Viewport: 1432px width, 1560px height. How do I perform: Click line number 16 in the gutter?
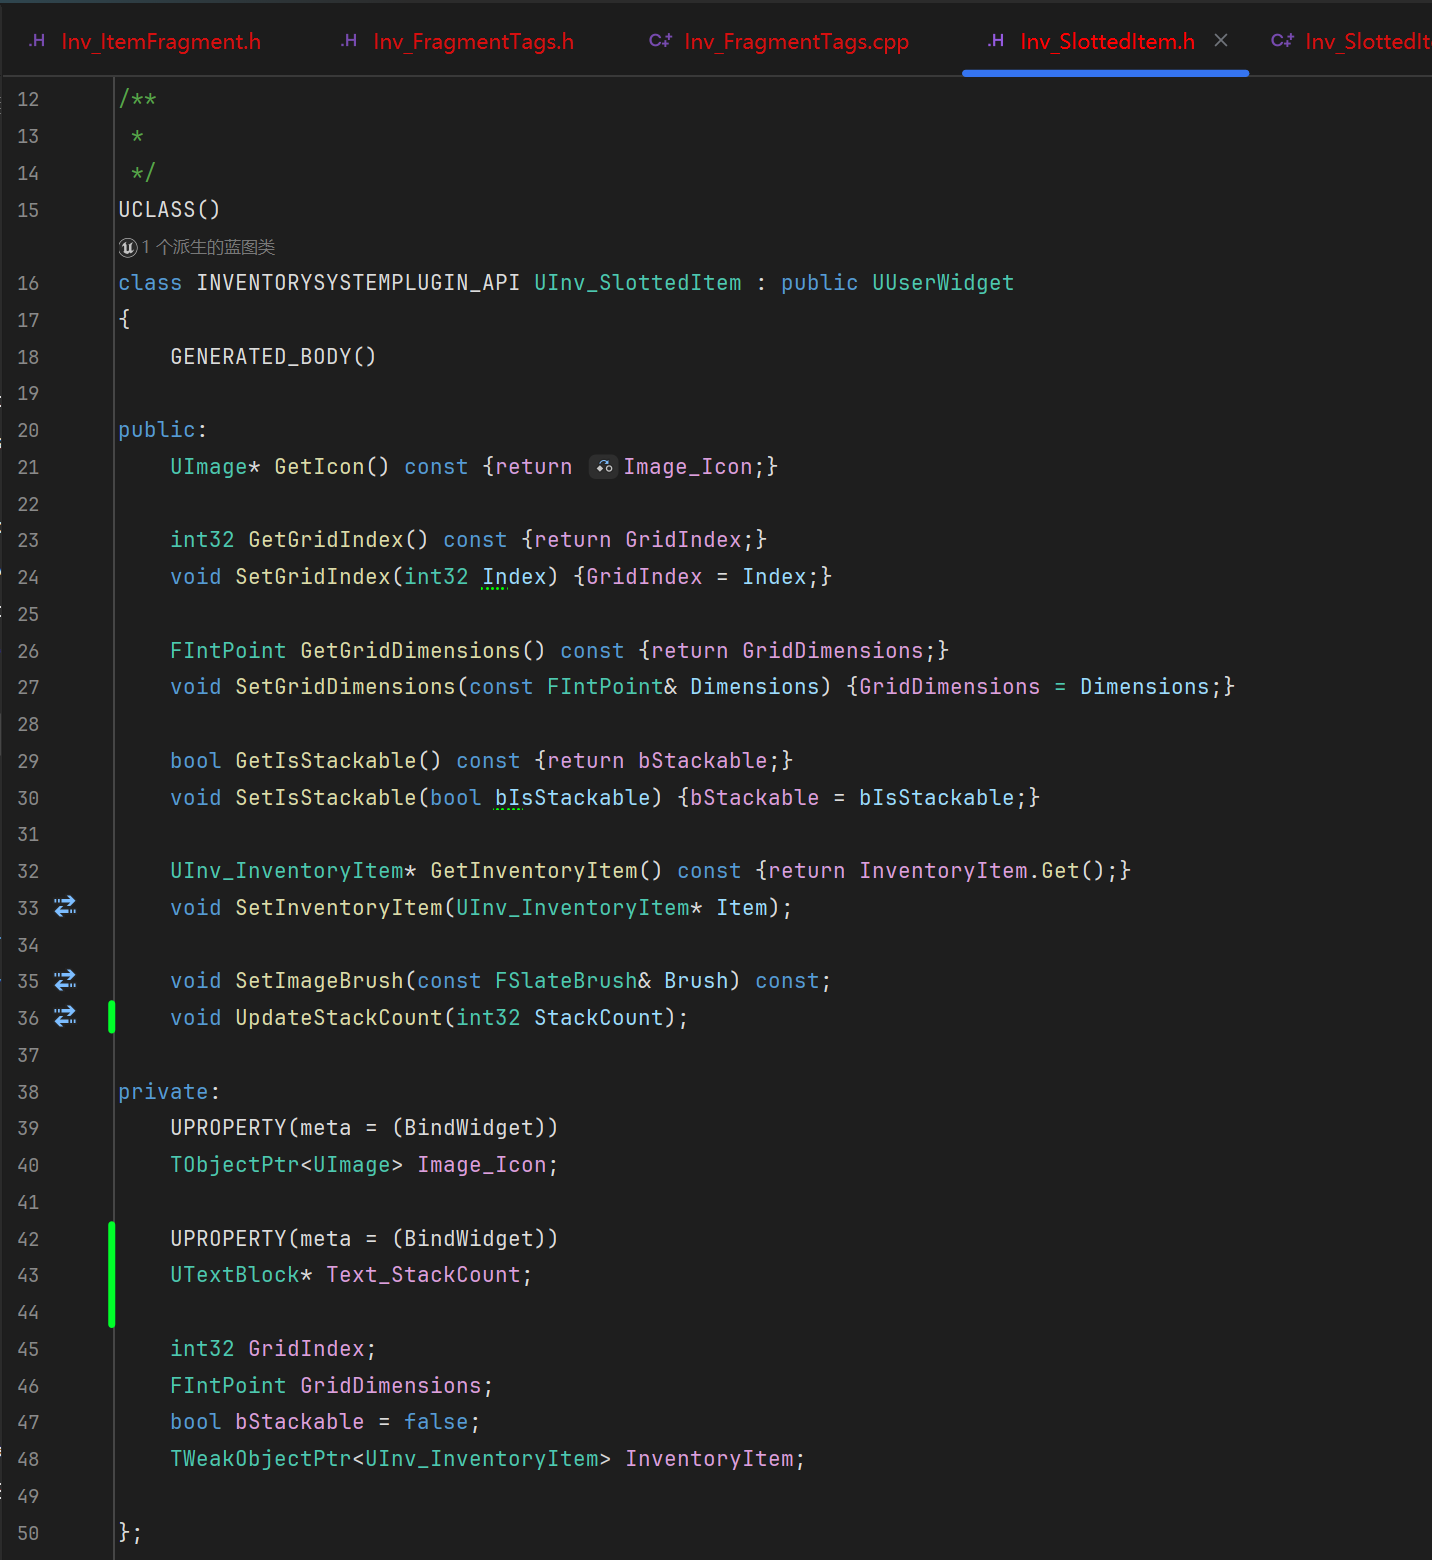(x=28, y=283)
